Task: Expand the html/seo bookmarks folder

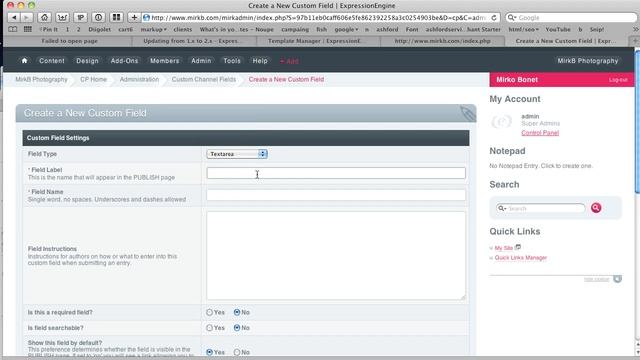Action: 524,29
